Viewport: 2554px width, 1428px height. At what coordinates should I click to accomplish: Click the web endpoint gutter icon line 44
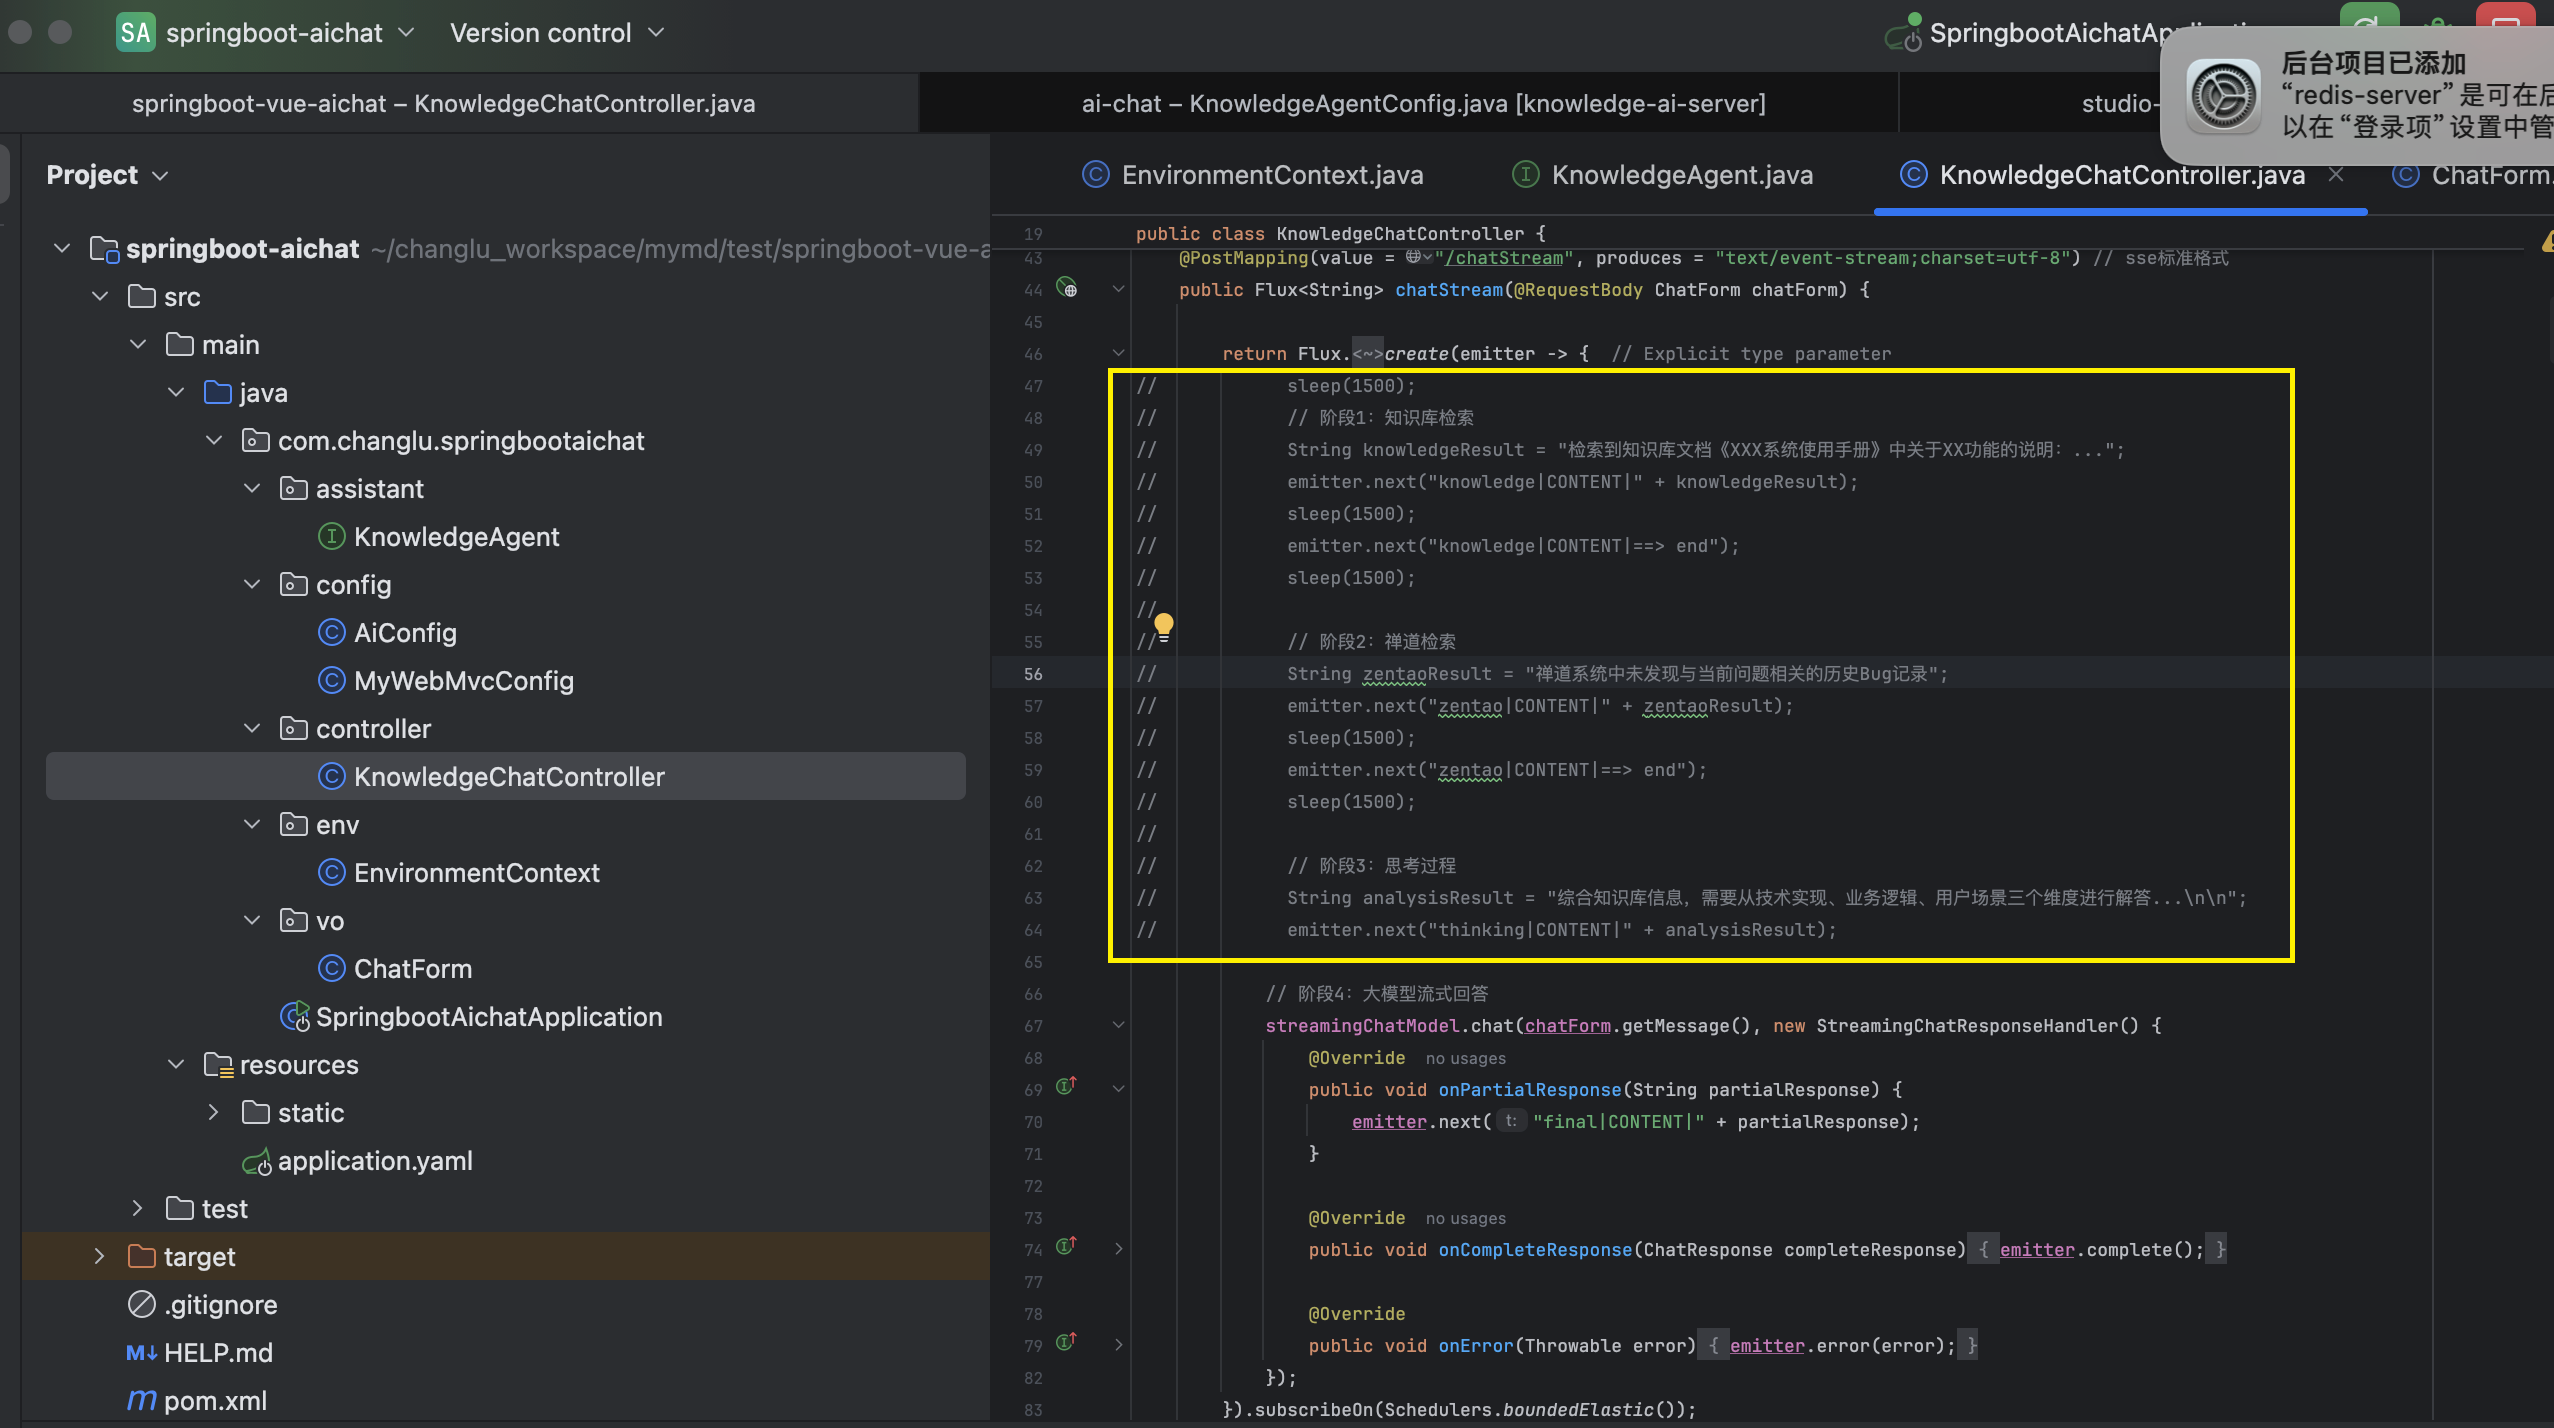[1067, 288]
